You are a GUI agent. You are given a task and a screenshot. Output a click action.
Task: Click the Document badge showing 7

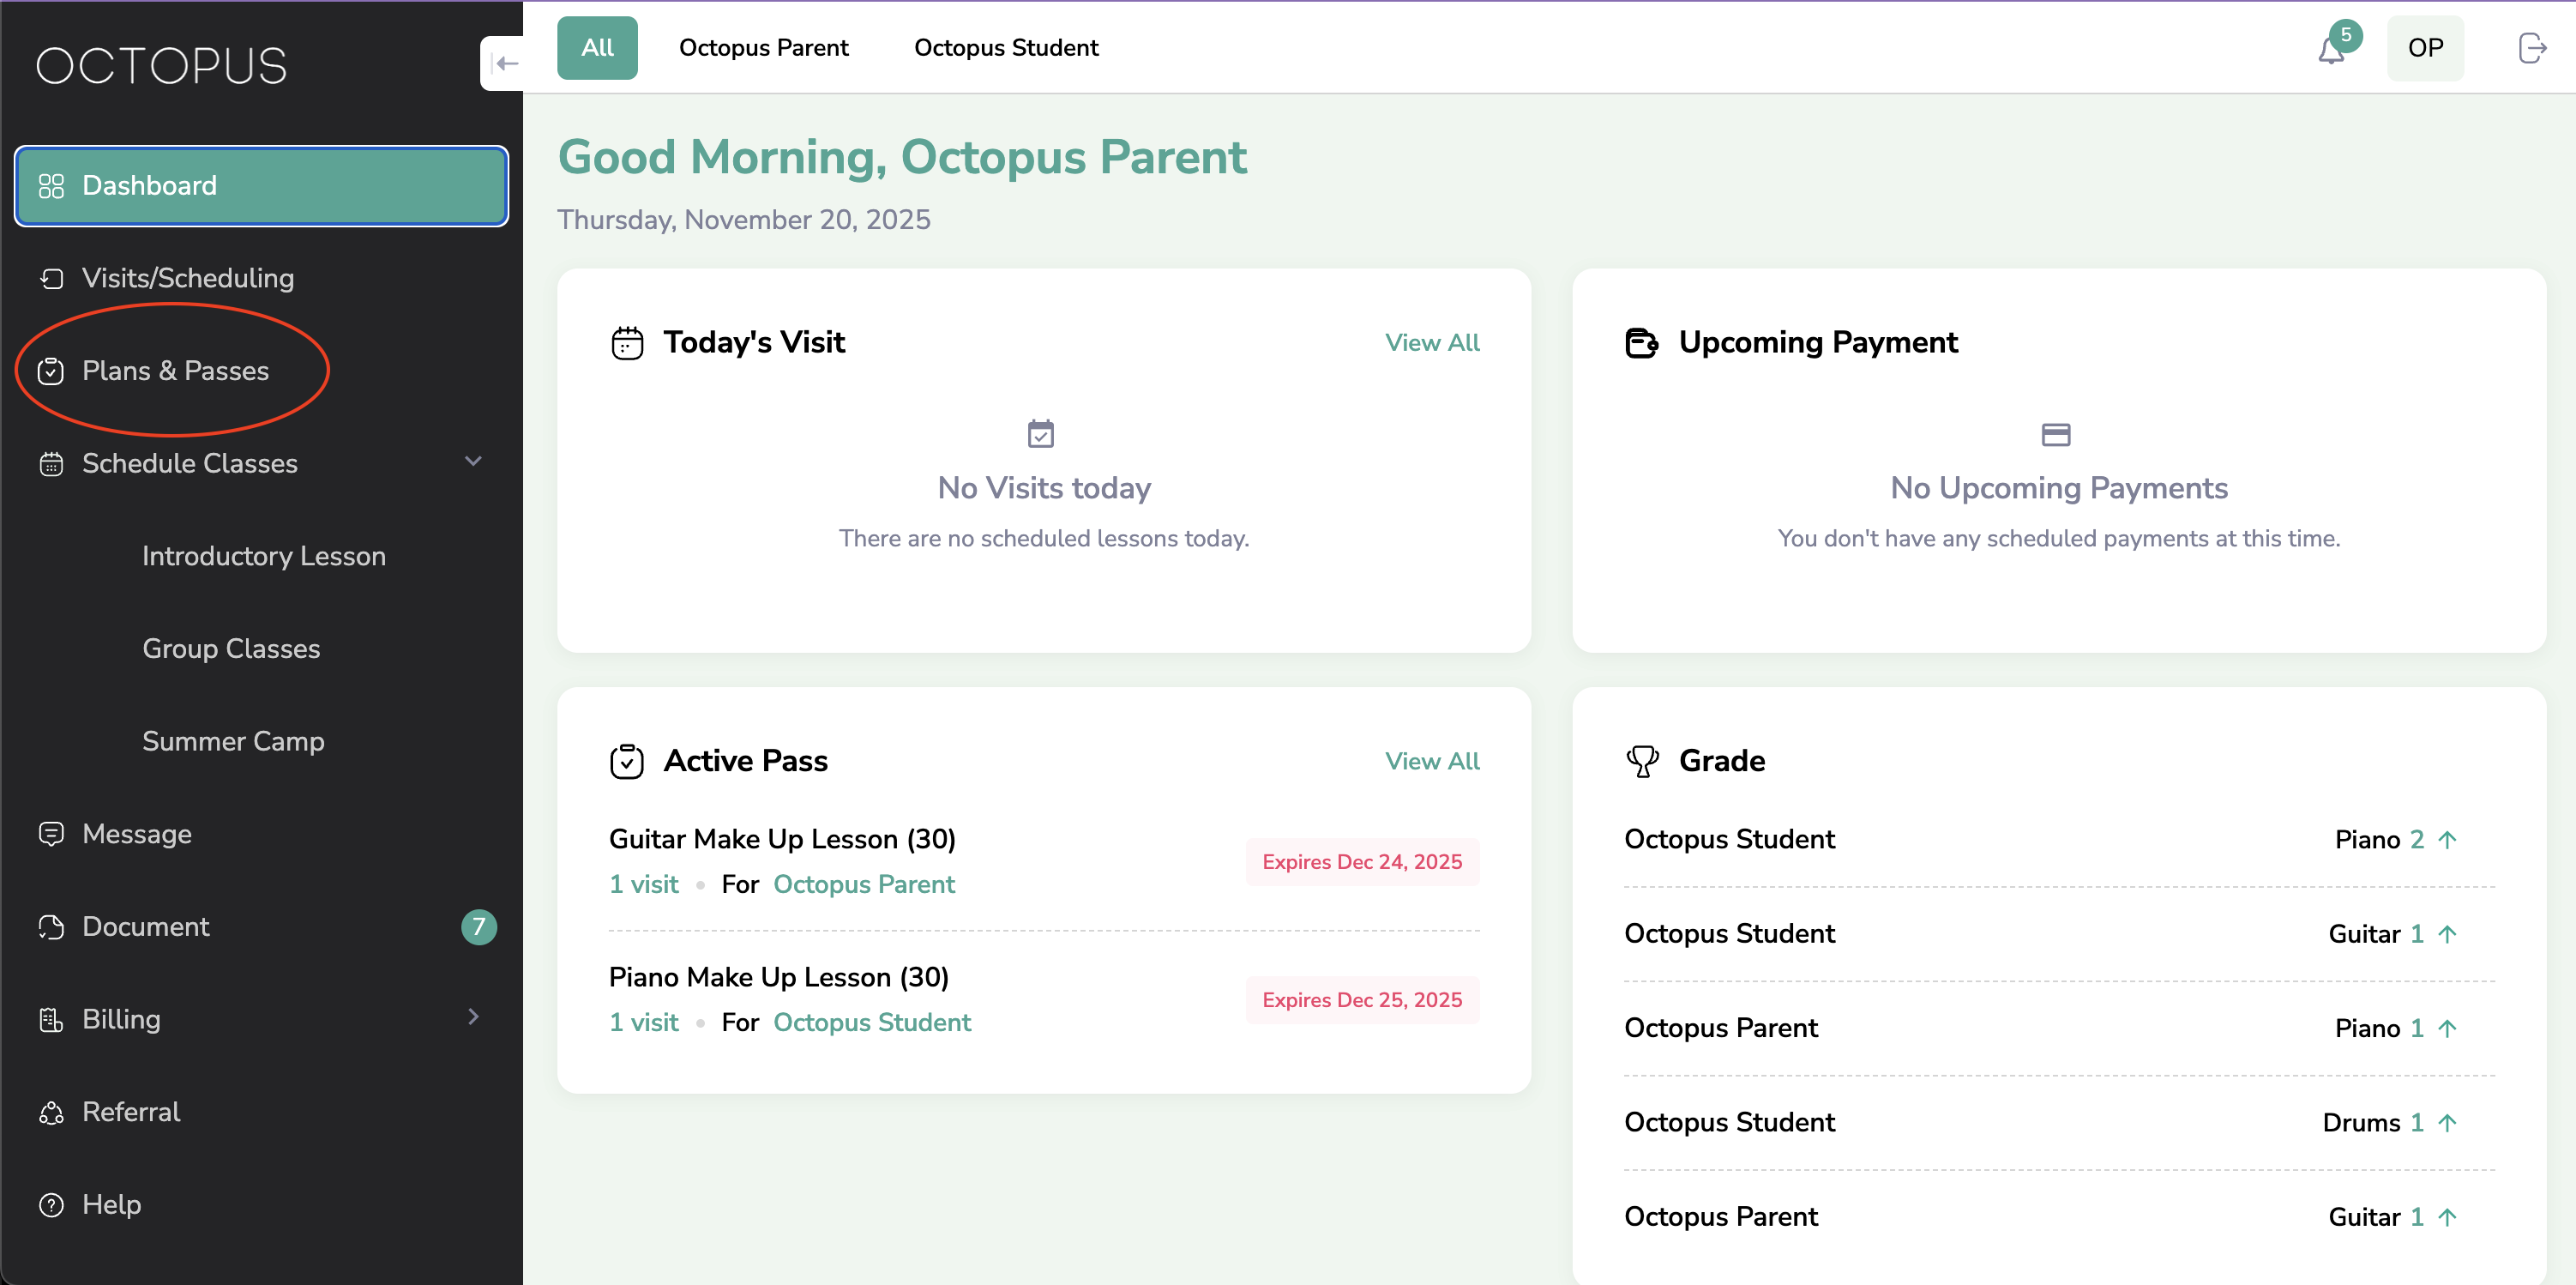point(478,926)
